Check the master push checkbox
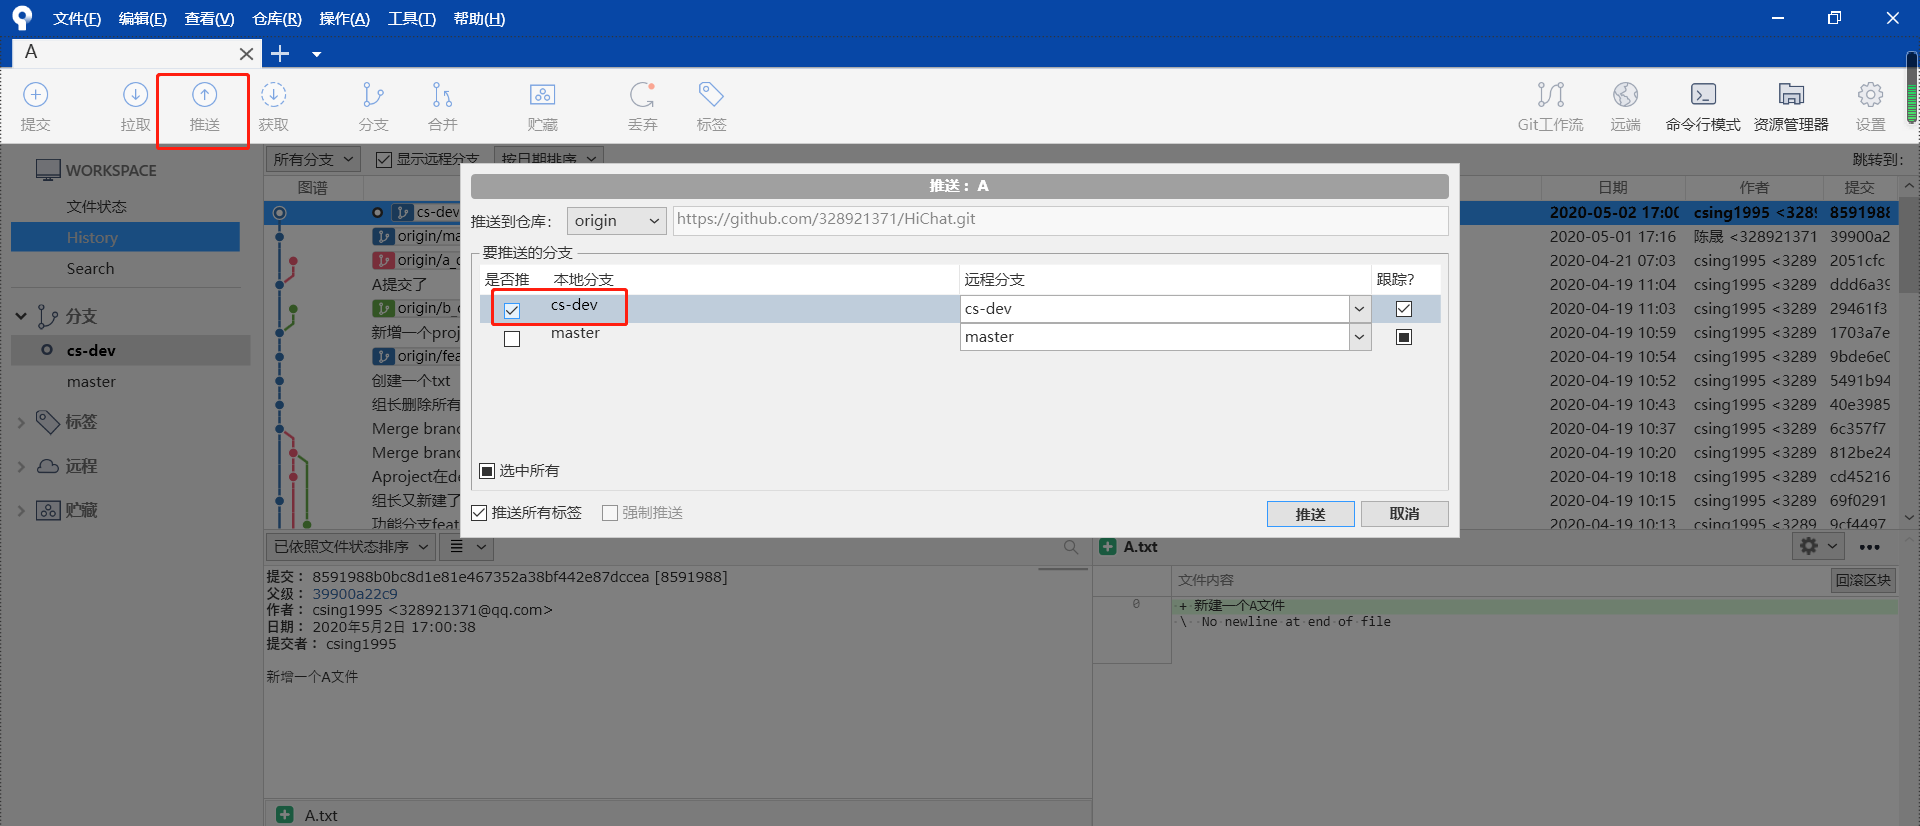The height and width of the screenshot is (826, 1920). pyautogui.click(x=512, y=339)
